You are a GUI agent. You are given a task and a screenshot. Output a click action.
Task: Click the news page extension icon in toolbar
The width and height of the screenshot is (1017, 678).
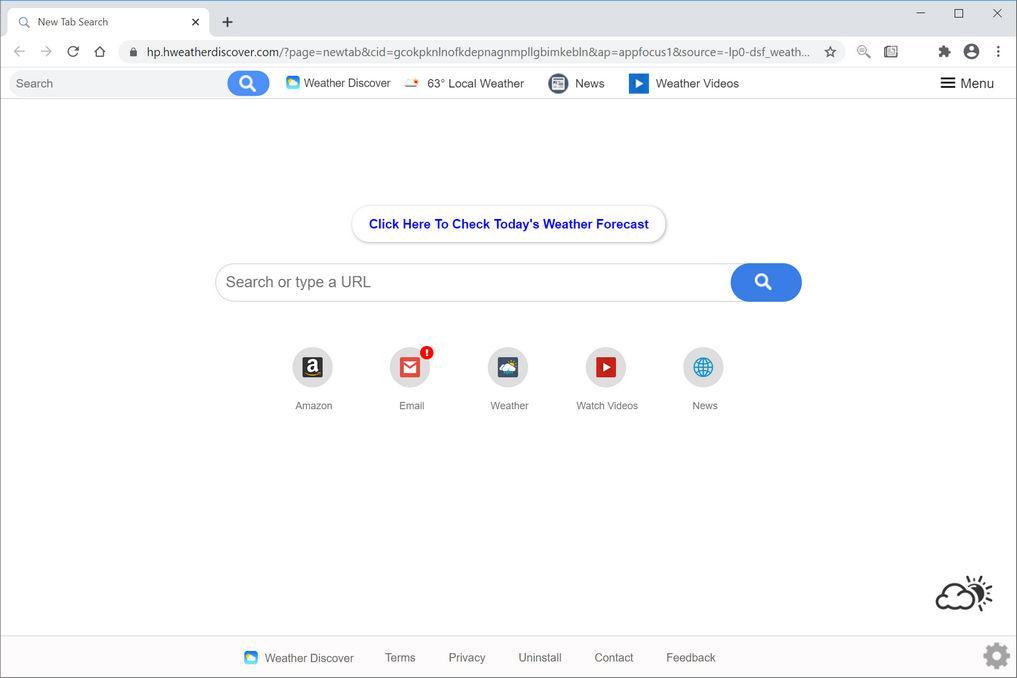pos(891,52)
